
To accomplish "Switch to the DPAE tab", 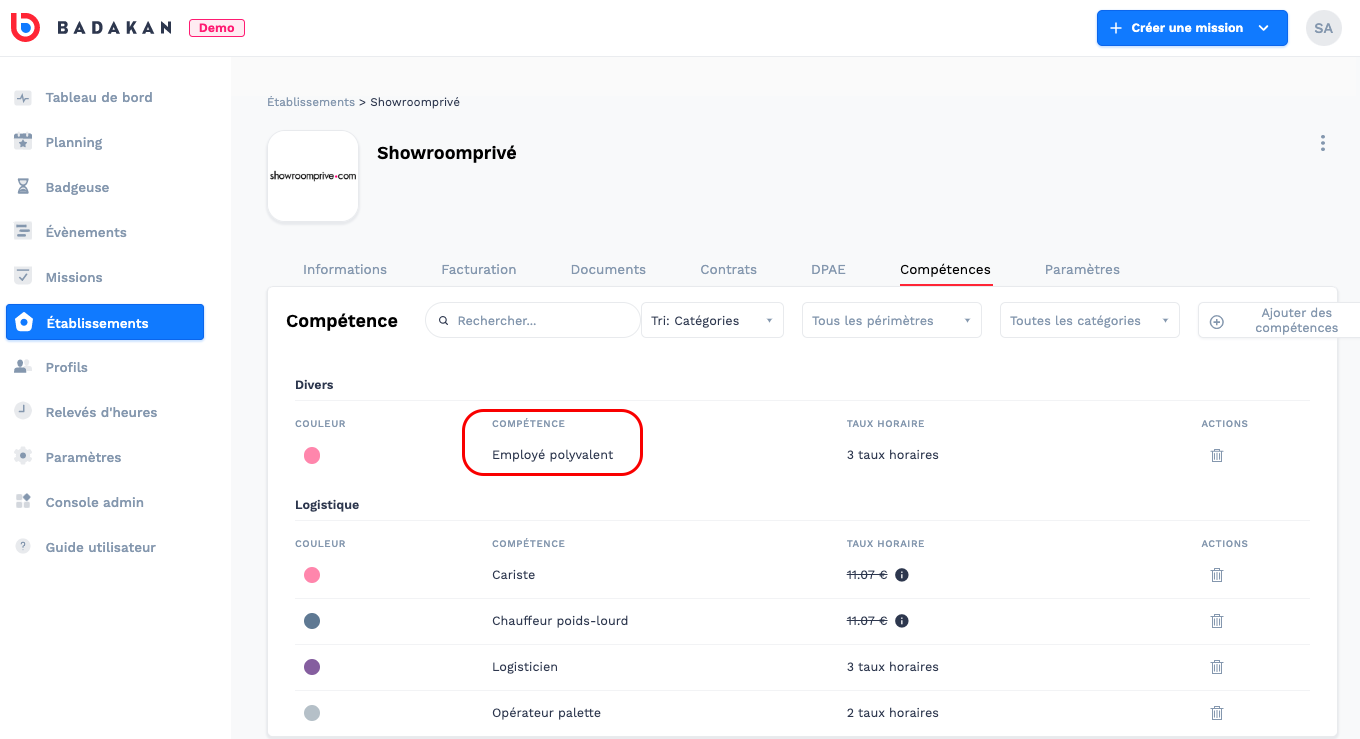I will [x=828, y=269].
